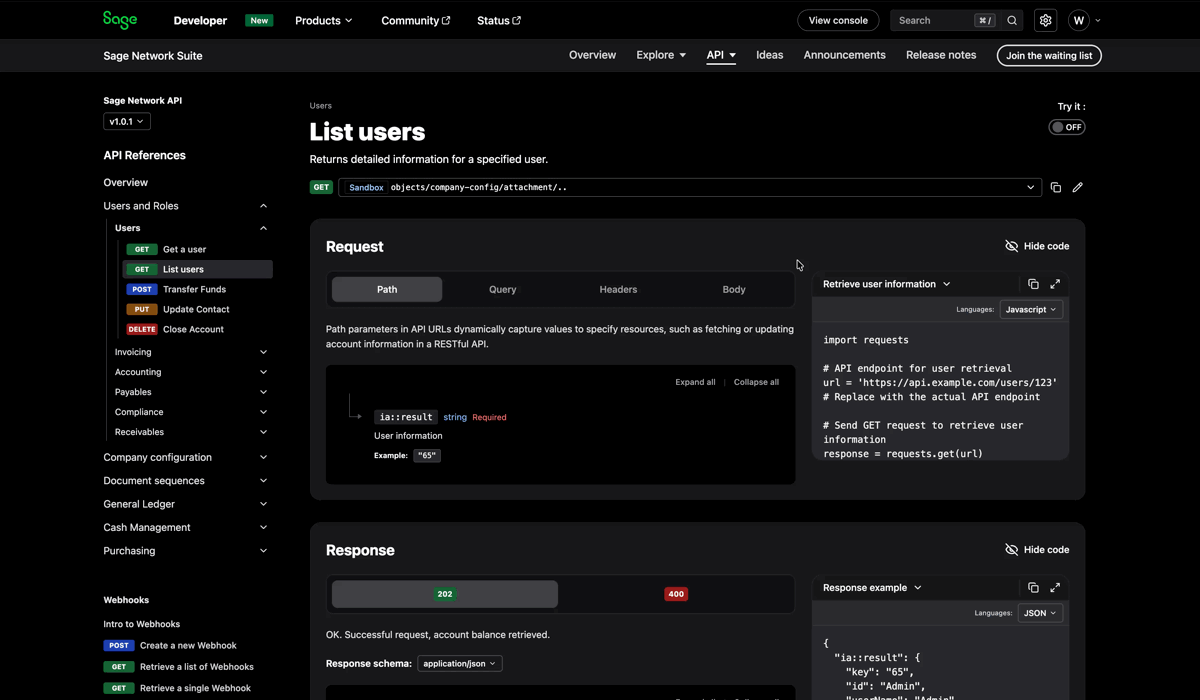Screen dimensions: 1200x700
Task: Open Transfer Funds endpoint in sidebar
Action: (194, 289)
